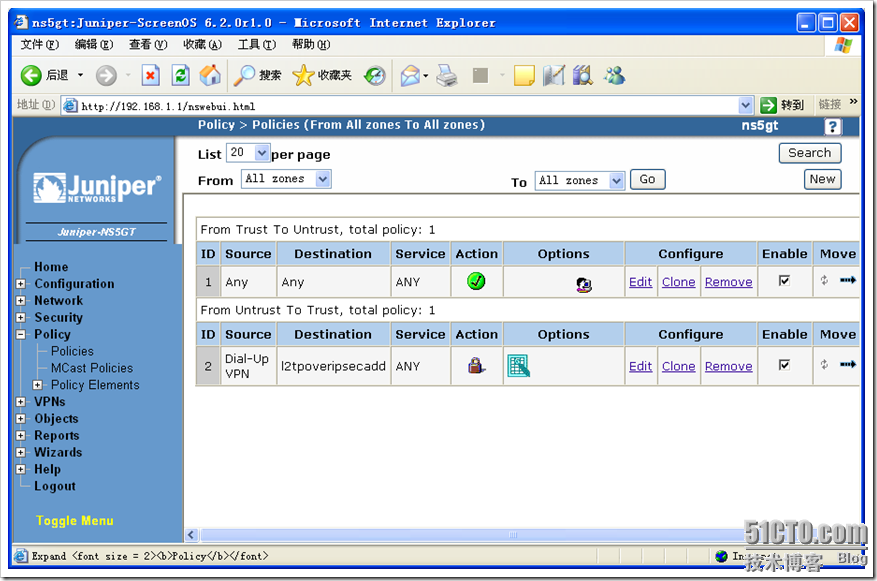Screen dimensions: 877x581
Task: Click the Toggle Menu link
Action: pyautogui.click(x=74, y=521)
